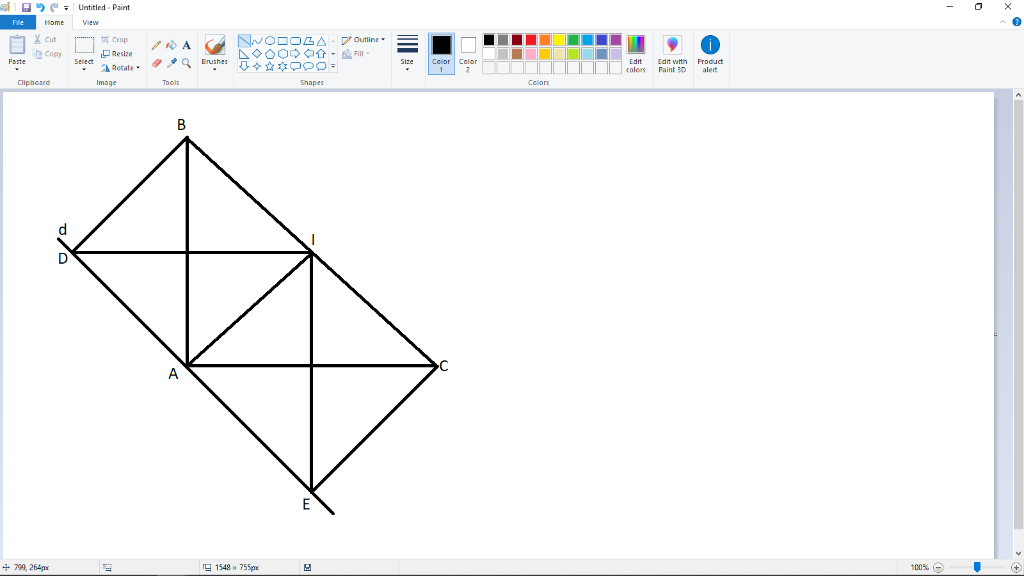Click the Brushes tool icon

coord(214,45)
